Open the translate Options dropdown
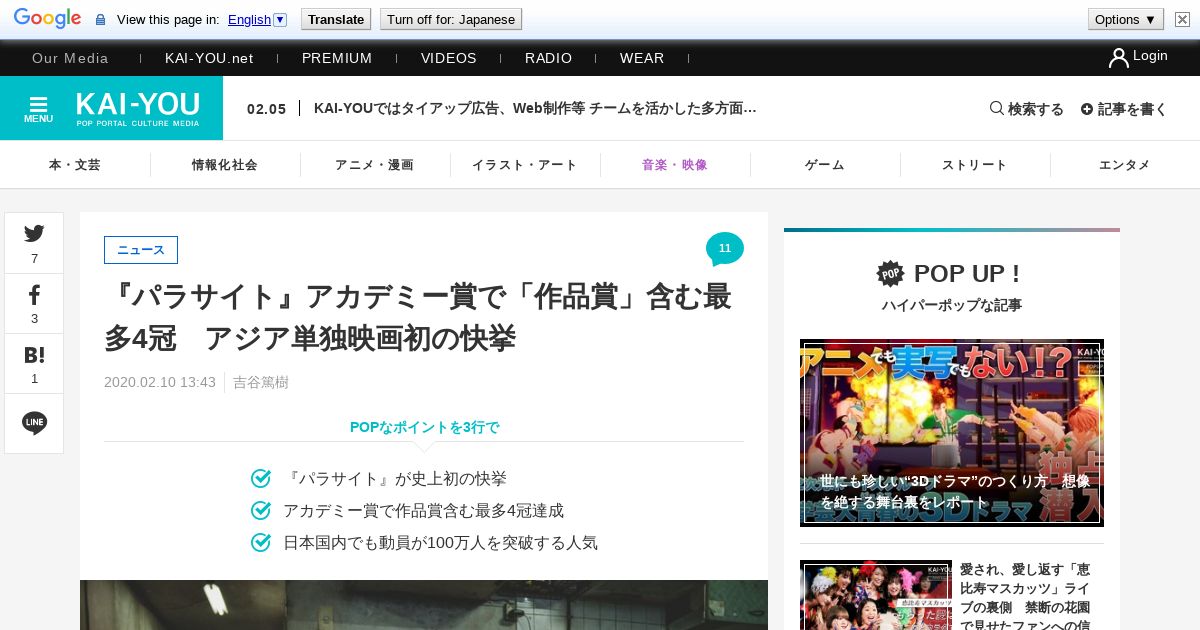The width and height of the screenshot is (1200, 630). click(1126, 19)
